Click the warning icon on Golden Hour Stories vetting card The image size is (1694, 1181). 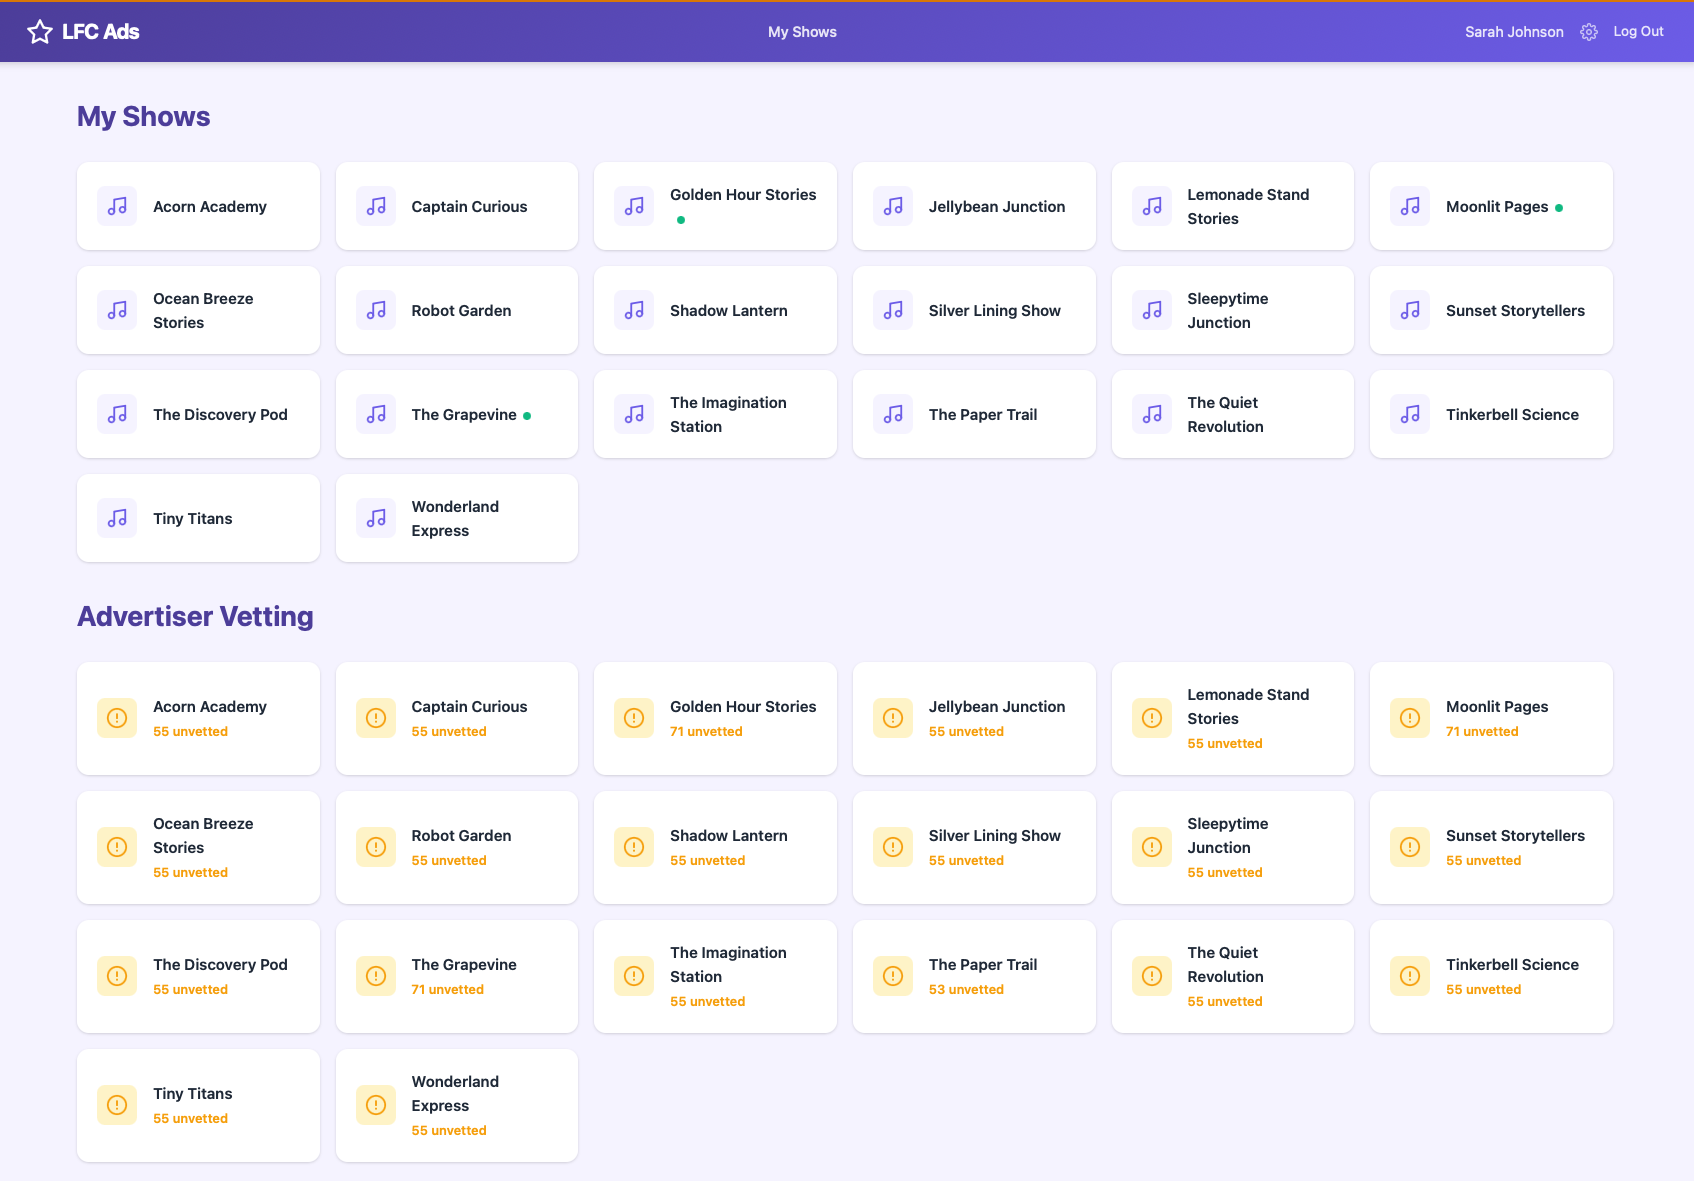[x=634, y=718]
